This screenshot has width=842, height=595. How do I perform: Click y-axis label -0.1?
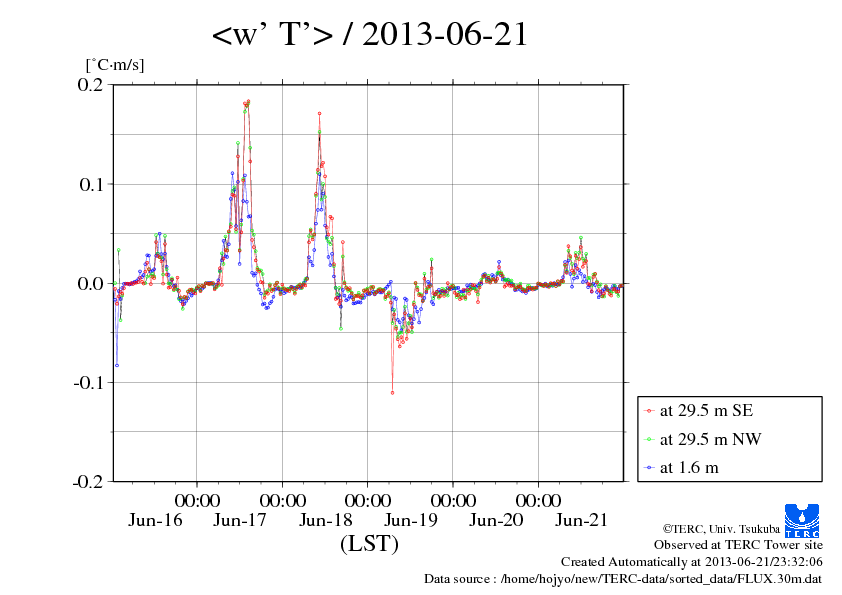click(88, 382)
